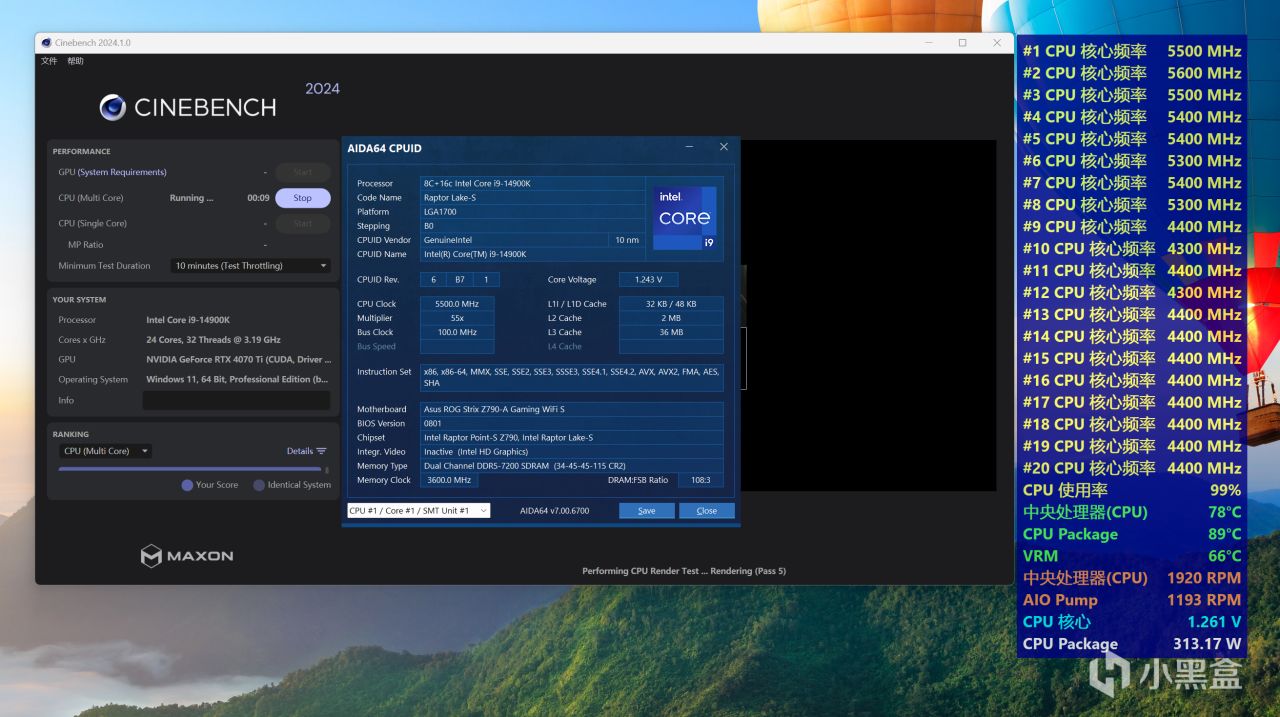The height and width of the screenshot is (717, 1280).
Task: Minimize the Cinebench window
Action: pyautogui.click(x=928, y=43)
